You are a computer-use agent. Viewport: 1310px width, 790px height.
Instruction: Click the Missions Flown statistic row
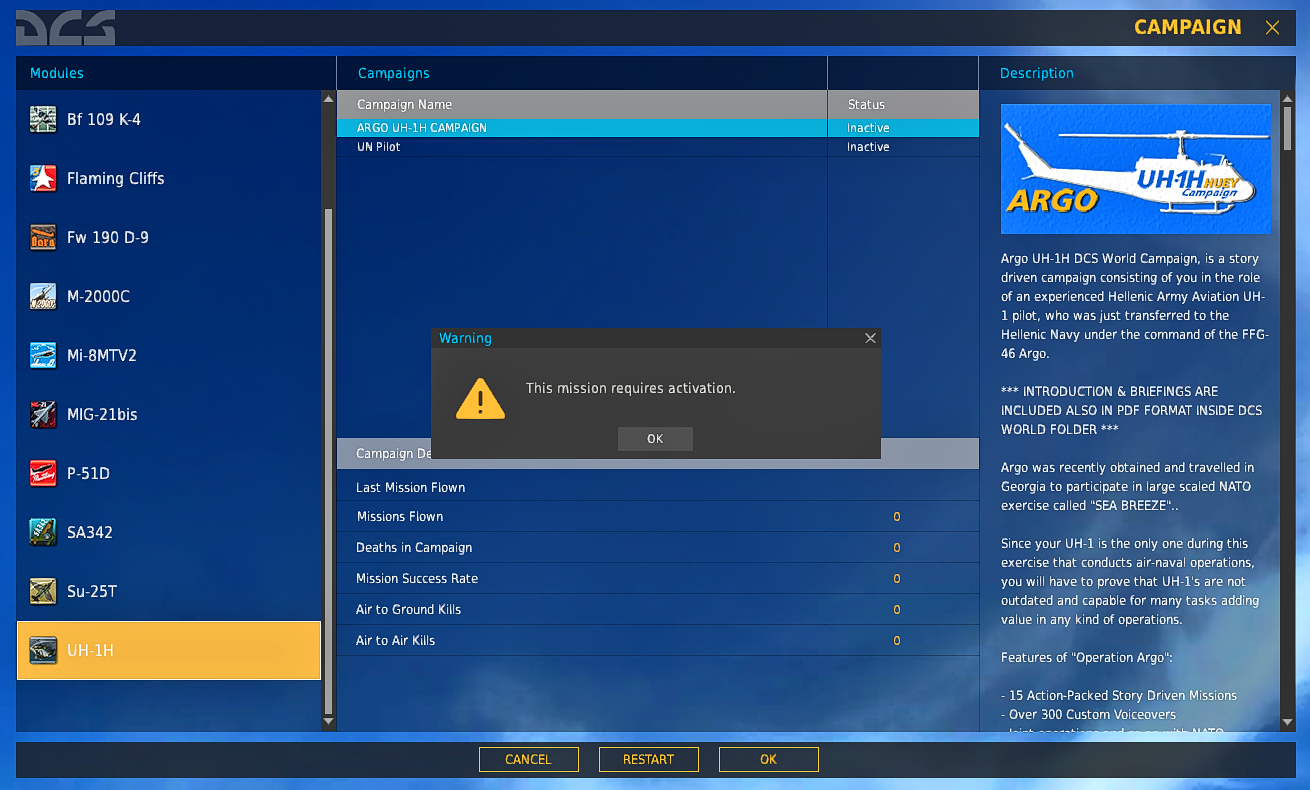point(657,517)
